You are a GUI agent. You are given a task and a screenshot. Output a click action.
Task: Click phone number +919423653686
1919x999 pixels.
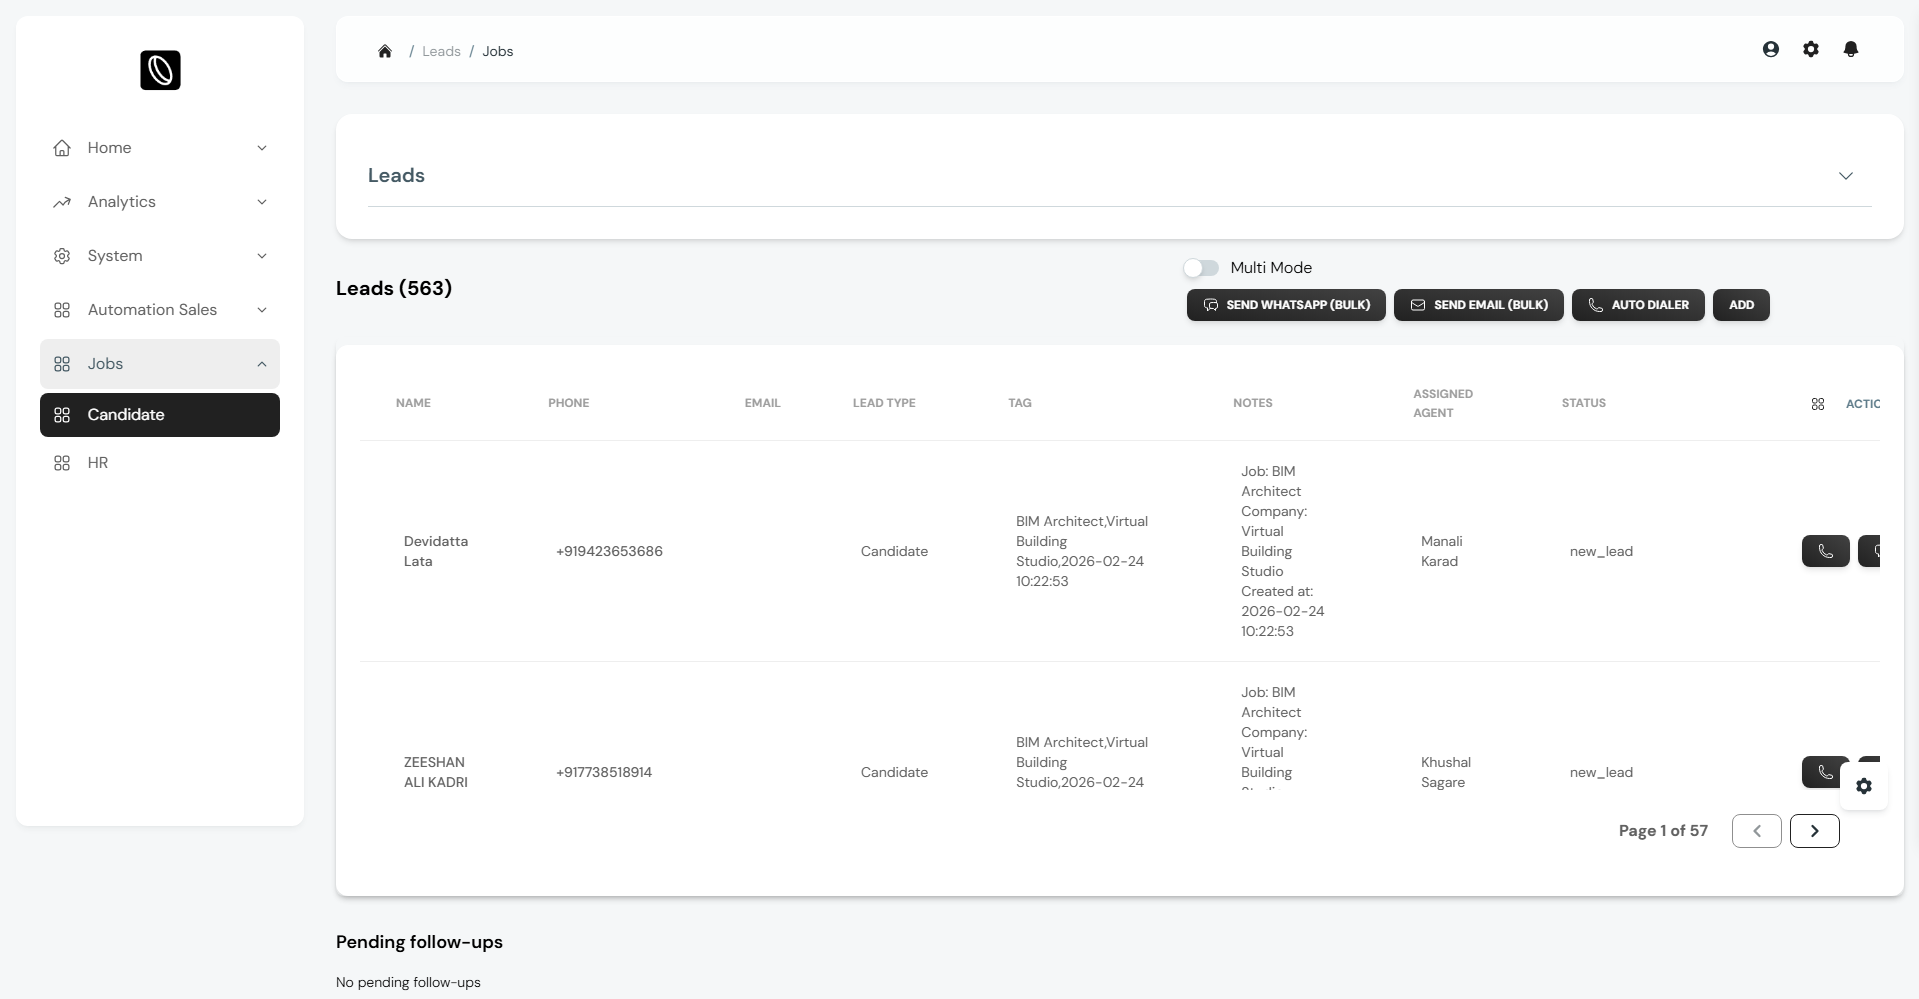609,551
